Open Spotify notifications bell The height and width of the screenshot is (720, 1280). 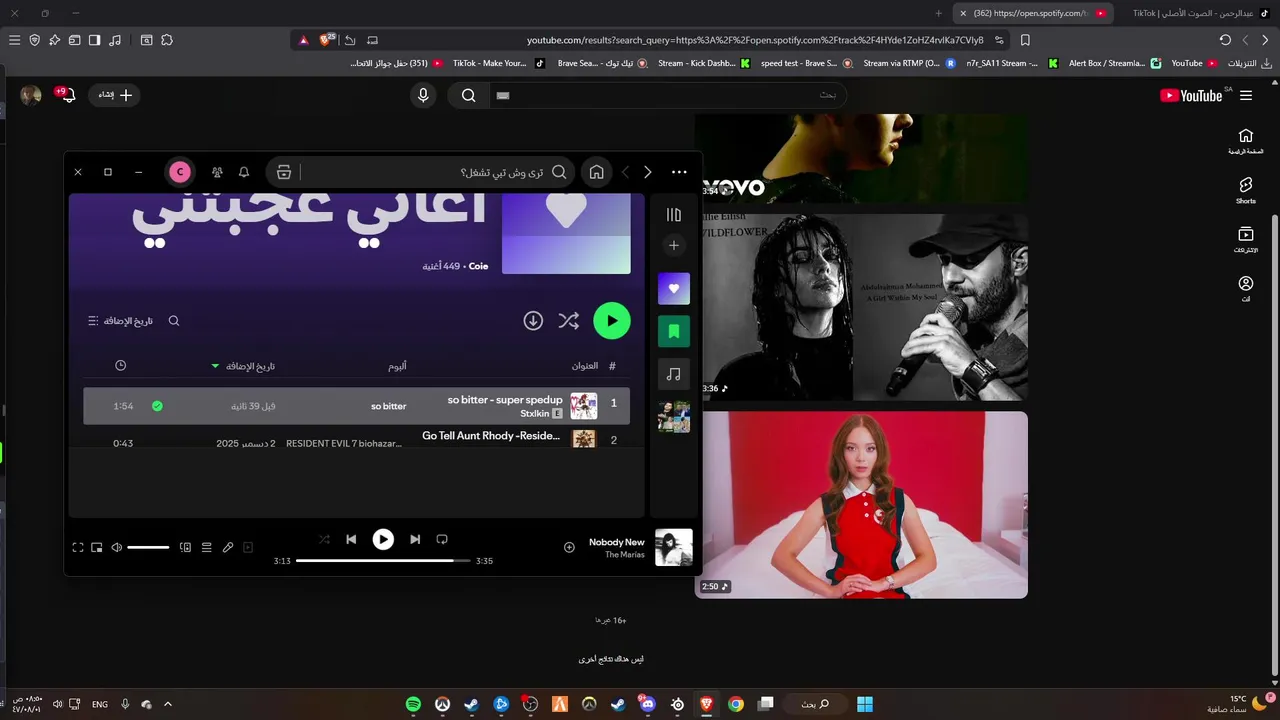pyautogui.click(x=244, y=172)
